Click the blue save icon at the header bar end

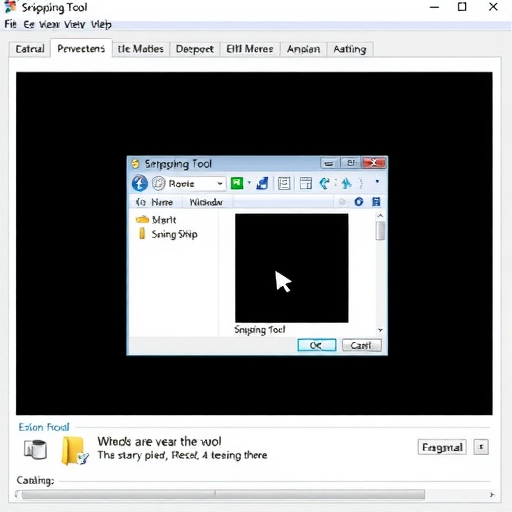[376, 202]
